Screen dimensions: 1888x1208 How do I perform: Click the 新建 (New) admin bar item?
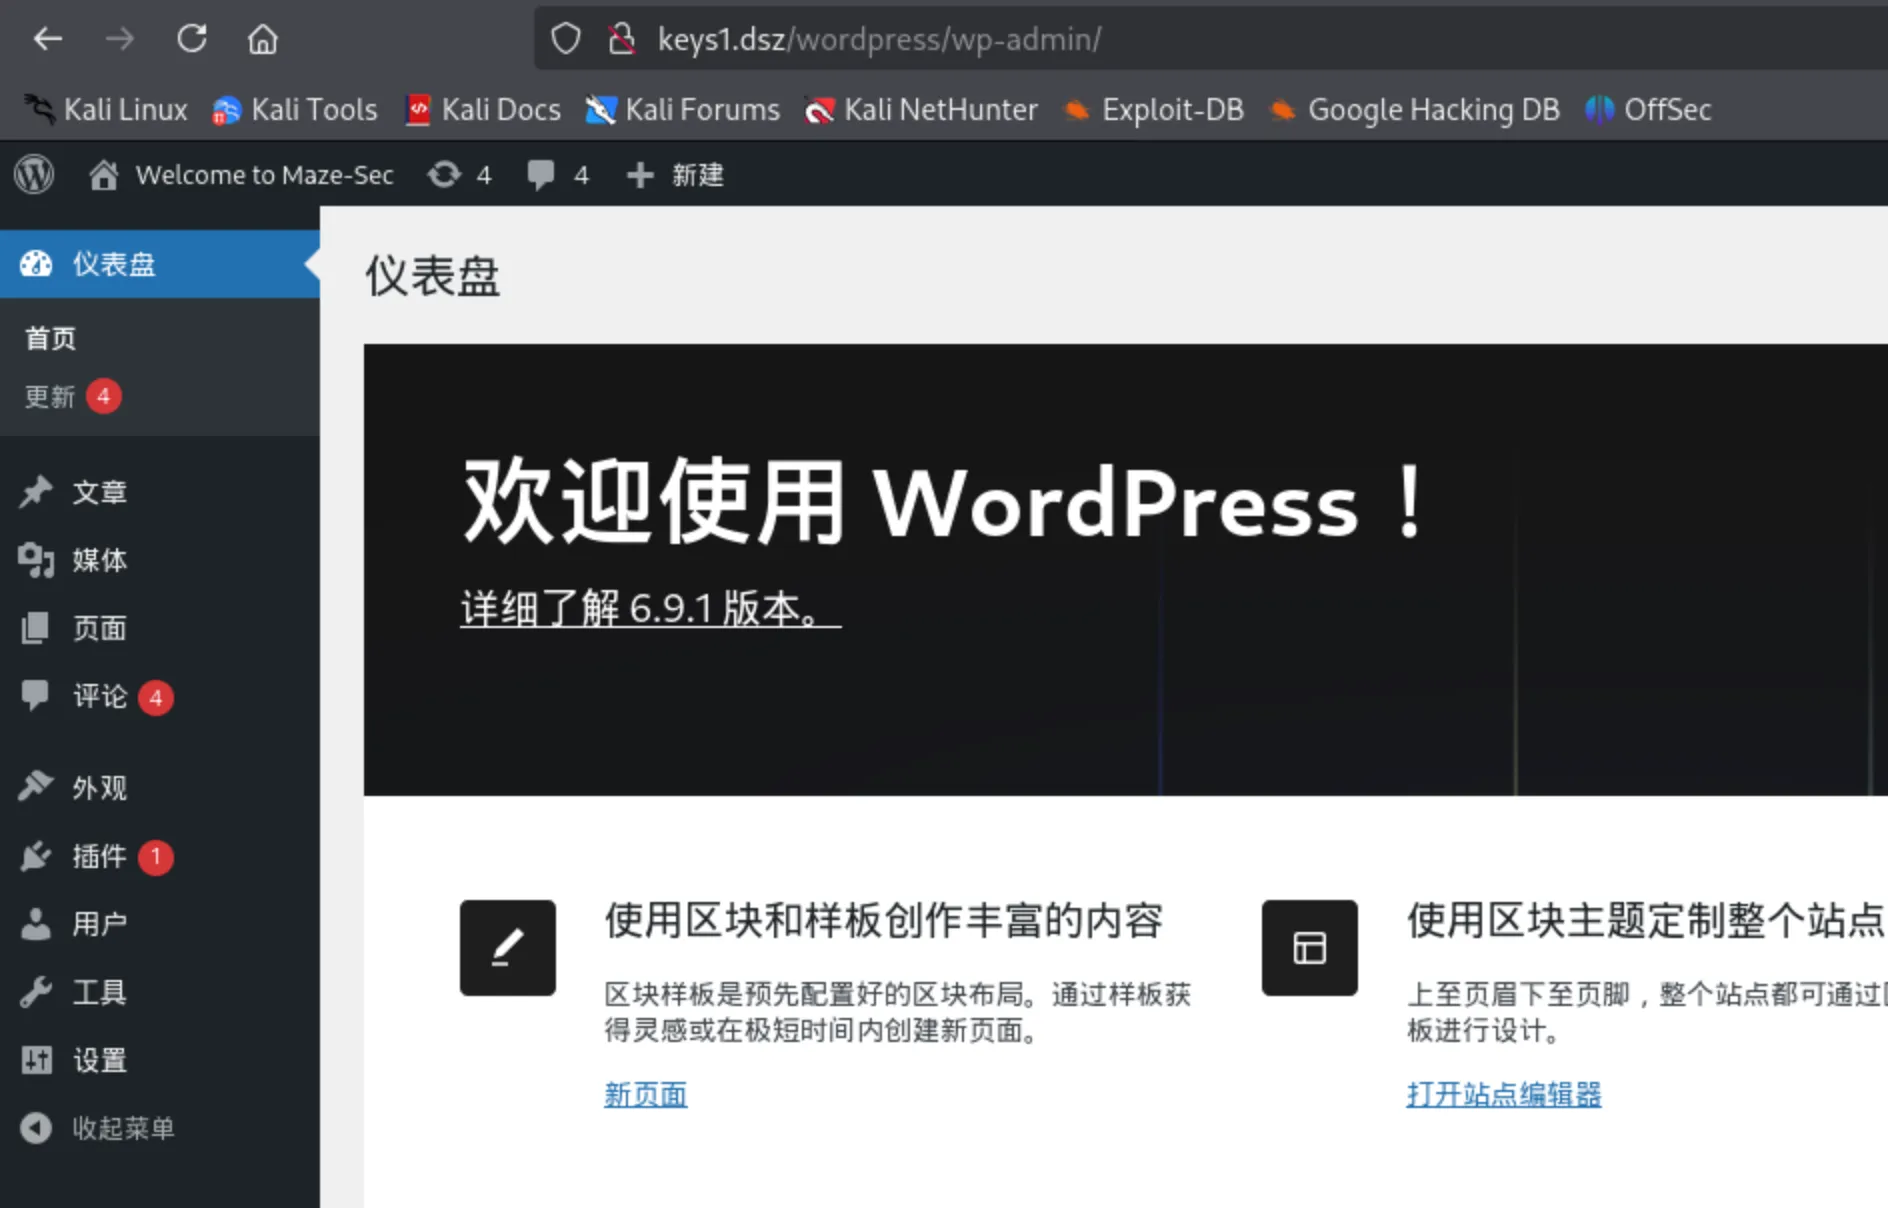coord(675,175)
